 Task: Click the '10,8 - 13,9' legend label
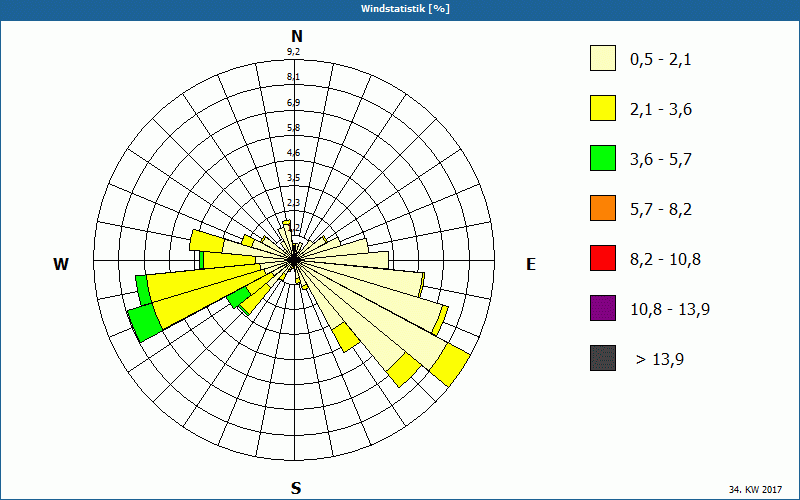670,310
